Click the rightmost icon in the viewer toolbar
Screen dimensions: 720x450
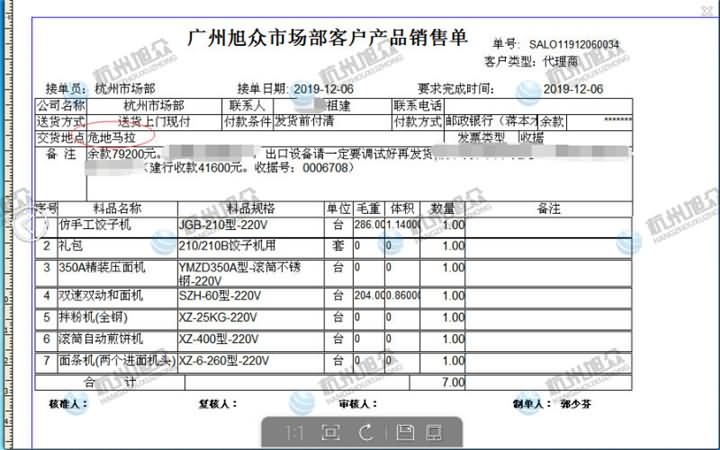(x=435, y=432)
